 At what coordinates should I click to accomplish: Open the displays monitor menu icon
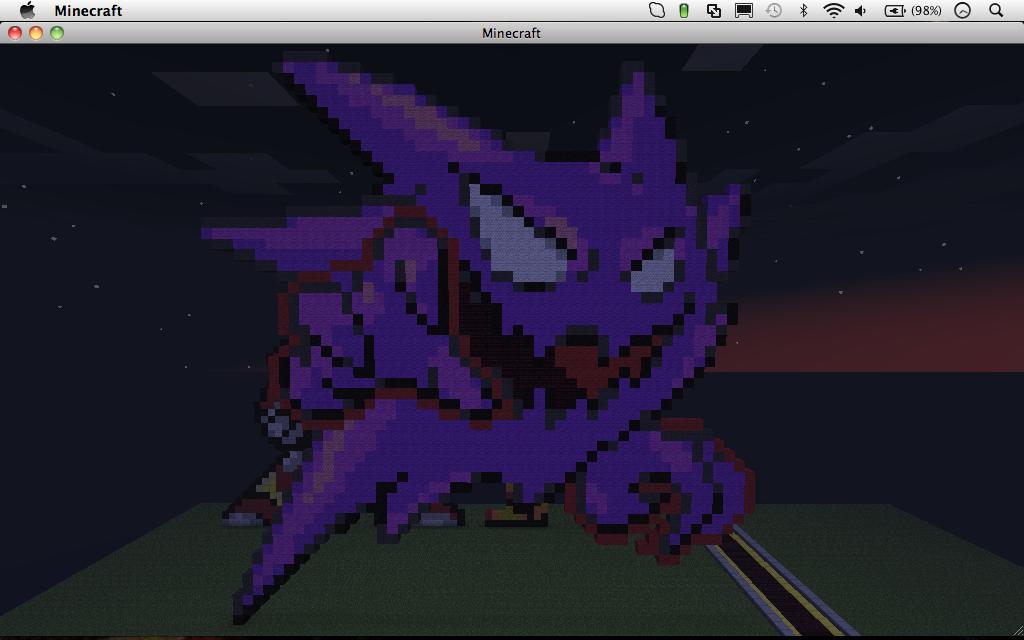(743, 10)
